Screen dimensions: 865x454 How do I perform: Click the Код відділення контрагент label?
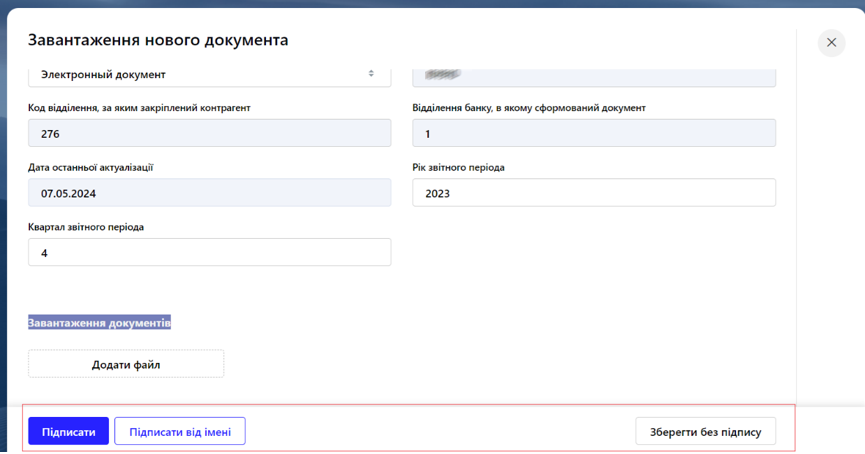pyautogui.click(x=139, y=108)
